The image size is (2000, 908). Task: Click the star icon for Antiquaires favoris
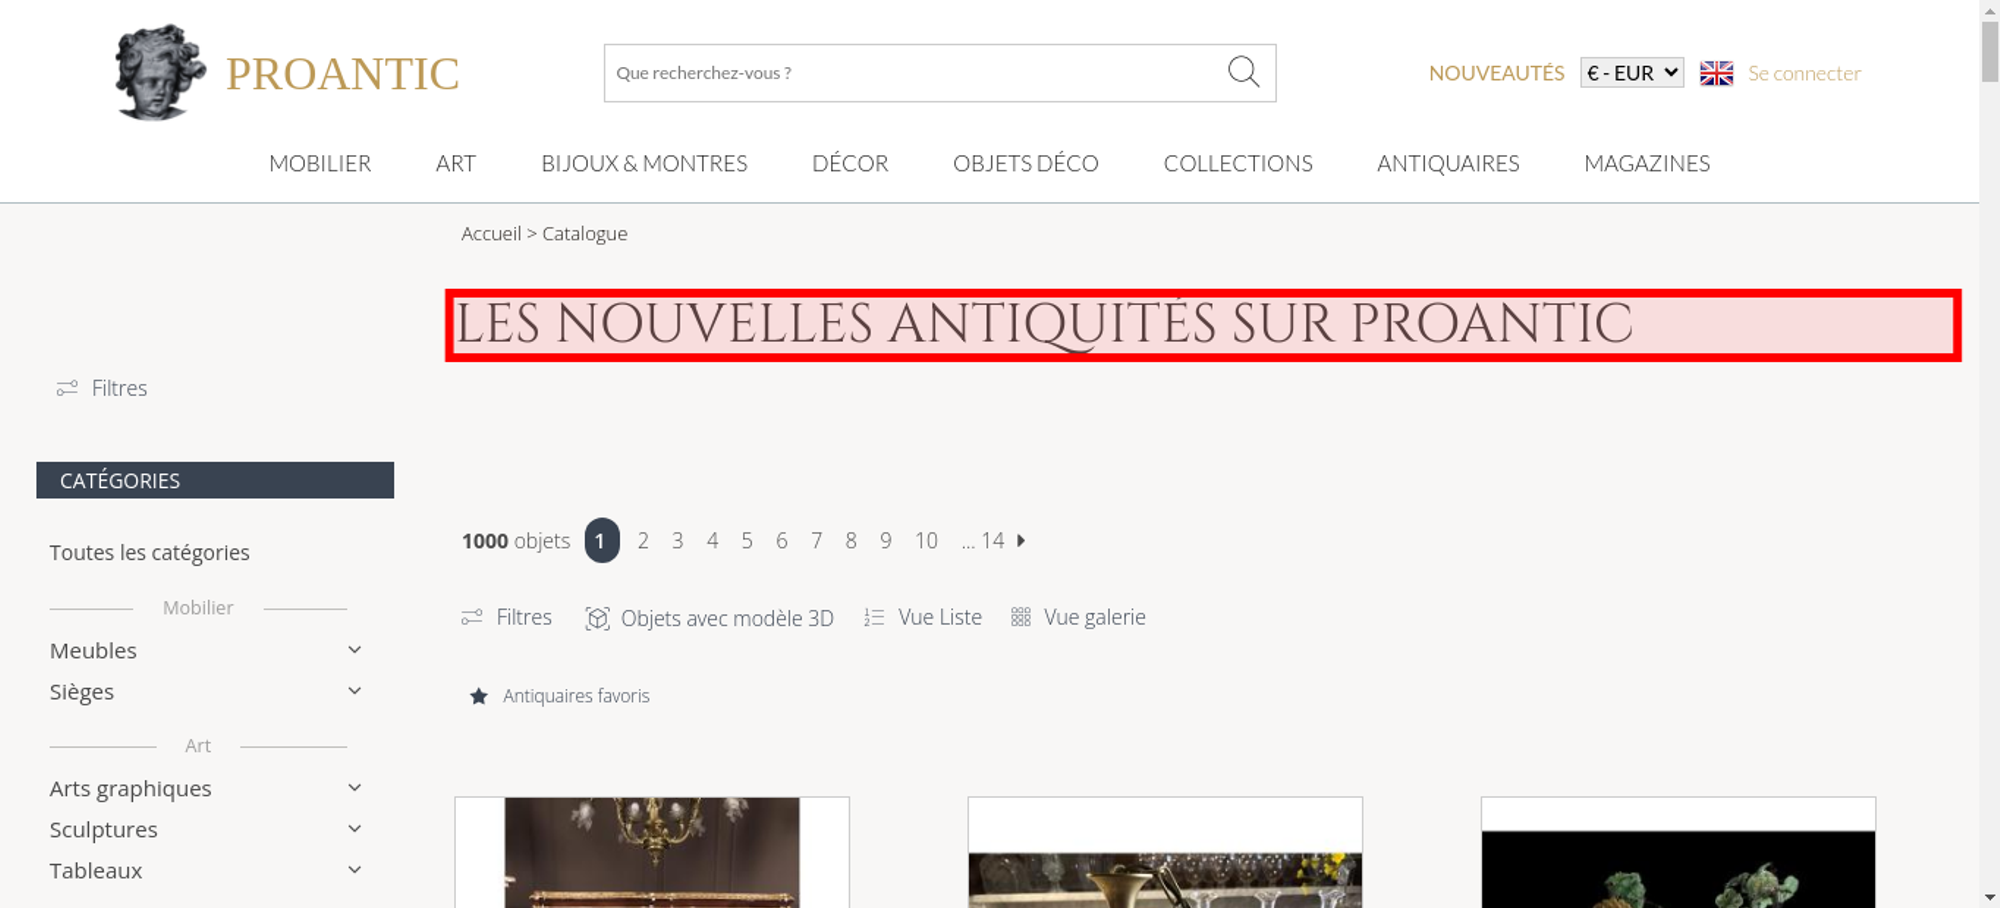(x=479, y=696)
